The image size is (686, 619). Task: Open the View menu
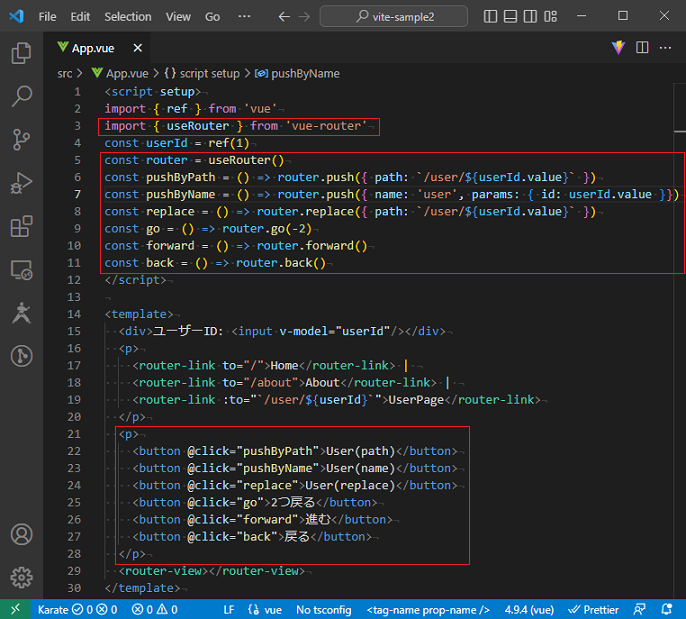click(x=178, y=17)
